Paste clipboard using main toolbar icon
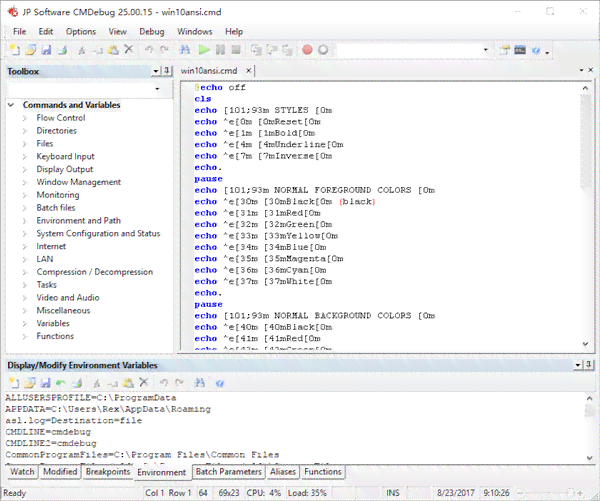 (x=113, y=50)
